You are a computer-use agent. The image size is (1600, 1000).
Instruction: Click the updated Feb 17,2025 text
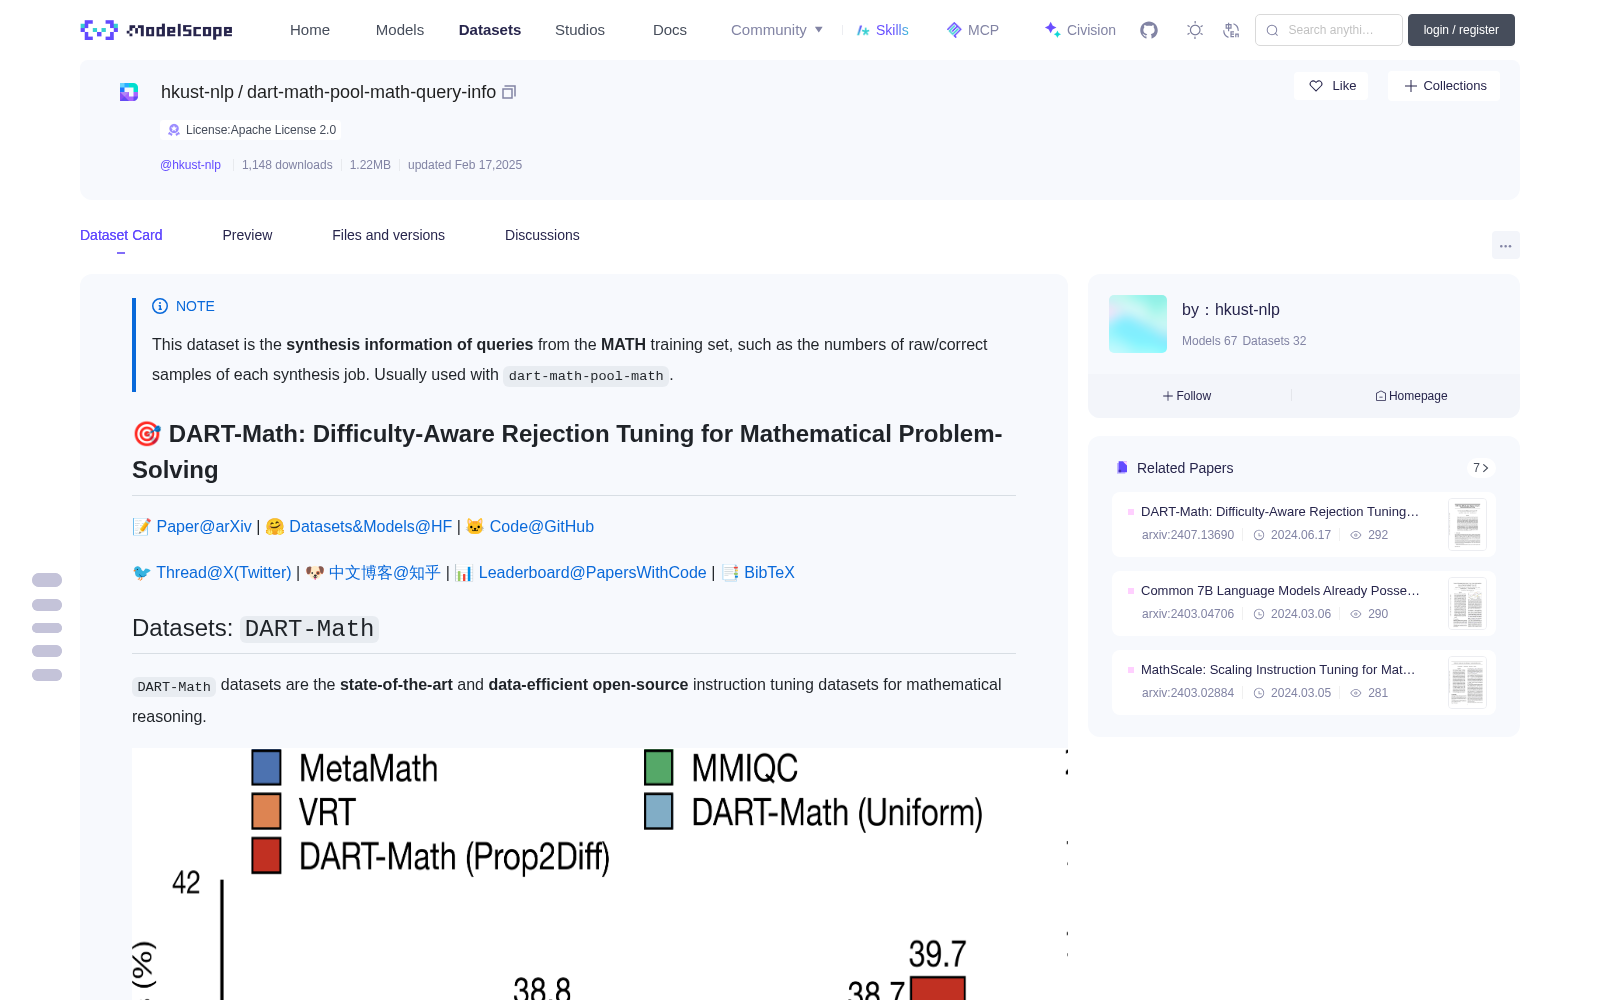tap(465, 165)
